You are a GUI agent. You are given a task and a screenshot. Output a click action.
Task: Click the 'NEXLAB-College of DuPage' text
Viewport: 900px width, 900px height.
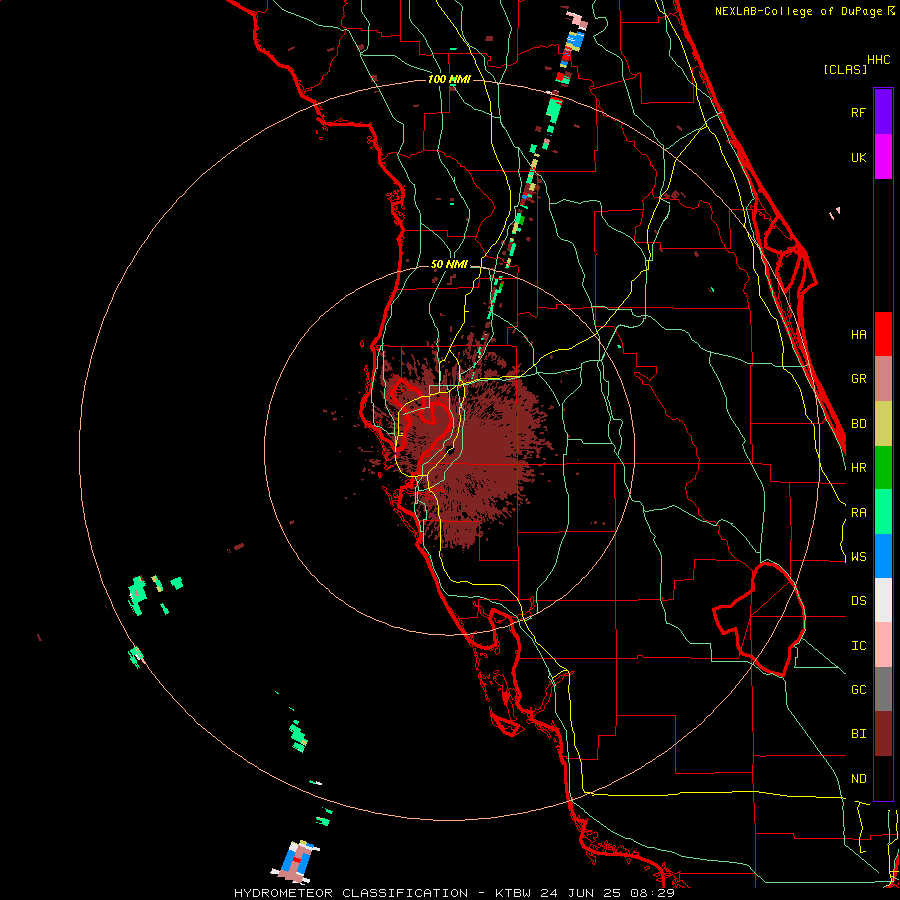pos(798,11)
